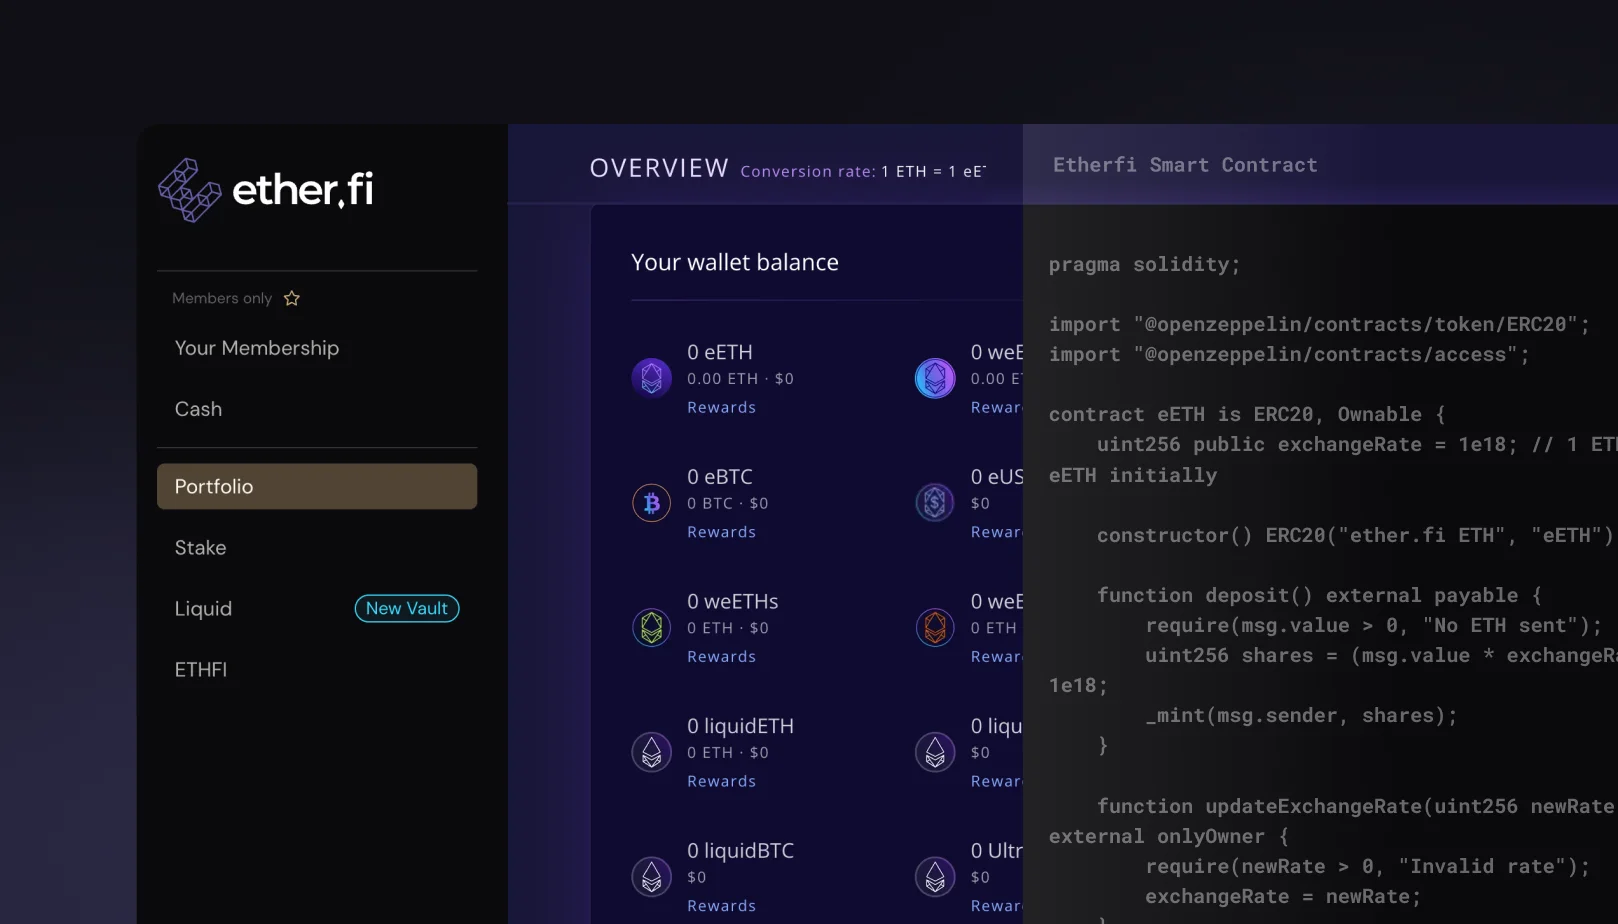Click the Etherfi Smart Contract panel header
The height and width of the screenshot is (924, 1618).
(x=1184, y=164)
